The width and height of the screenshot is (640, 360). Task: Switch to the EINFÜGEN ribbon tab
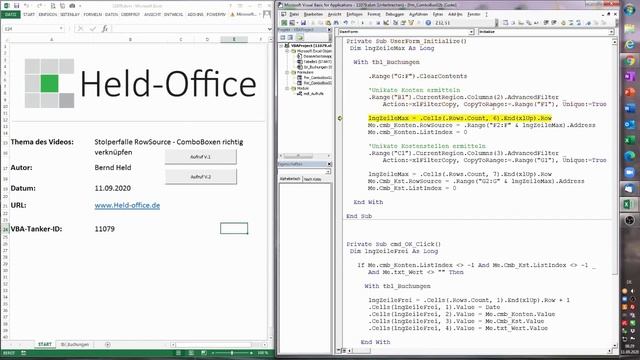[48, 14]
